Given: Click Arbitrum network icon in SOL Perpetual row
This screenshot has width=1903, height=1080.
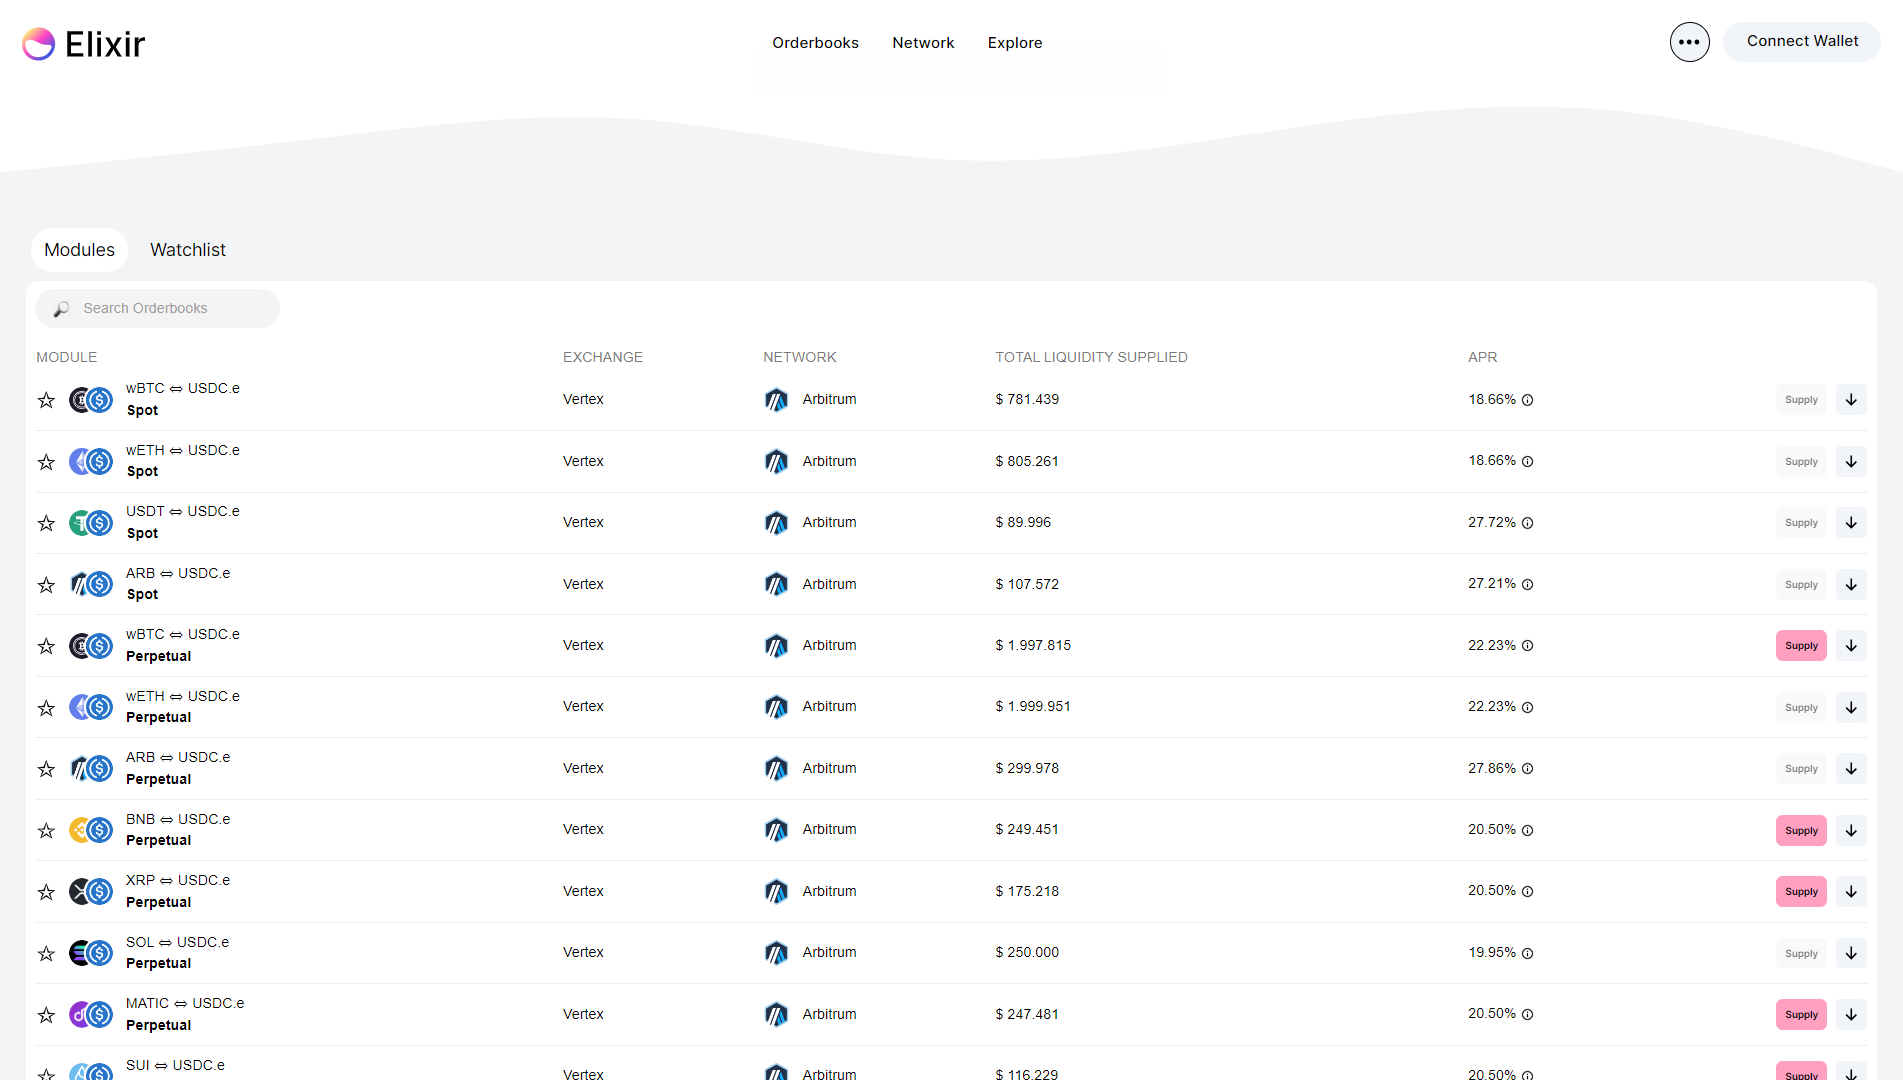Looking at the screenshot, I should pyautogui.click(x=776, y=953).
